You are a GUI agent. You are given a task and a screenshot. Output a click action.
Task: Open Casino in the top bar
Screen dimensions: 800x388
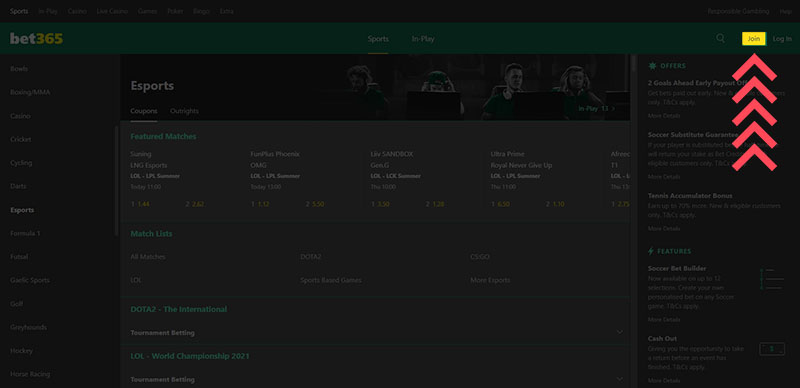77,11
